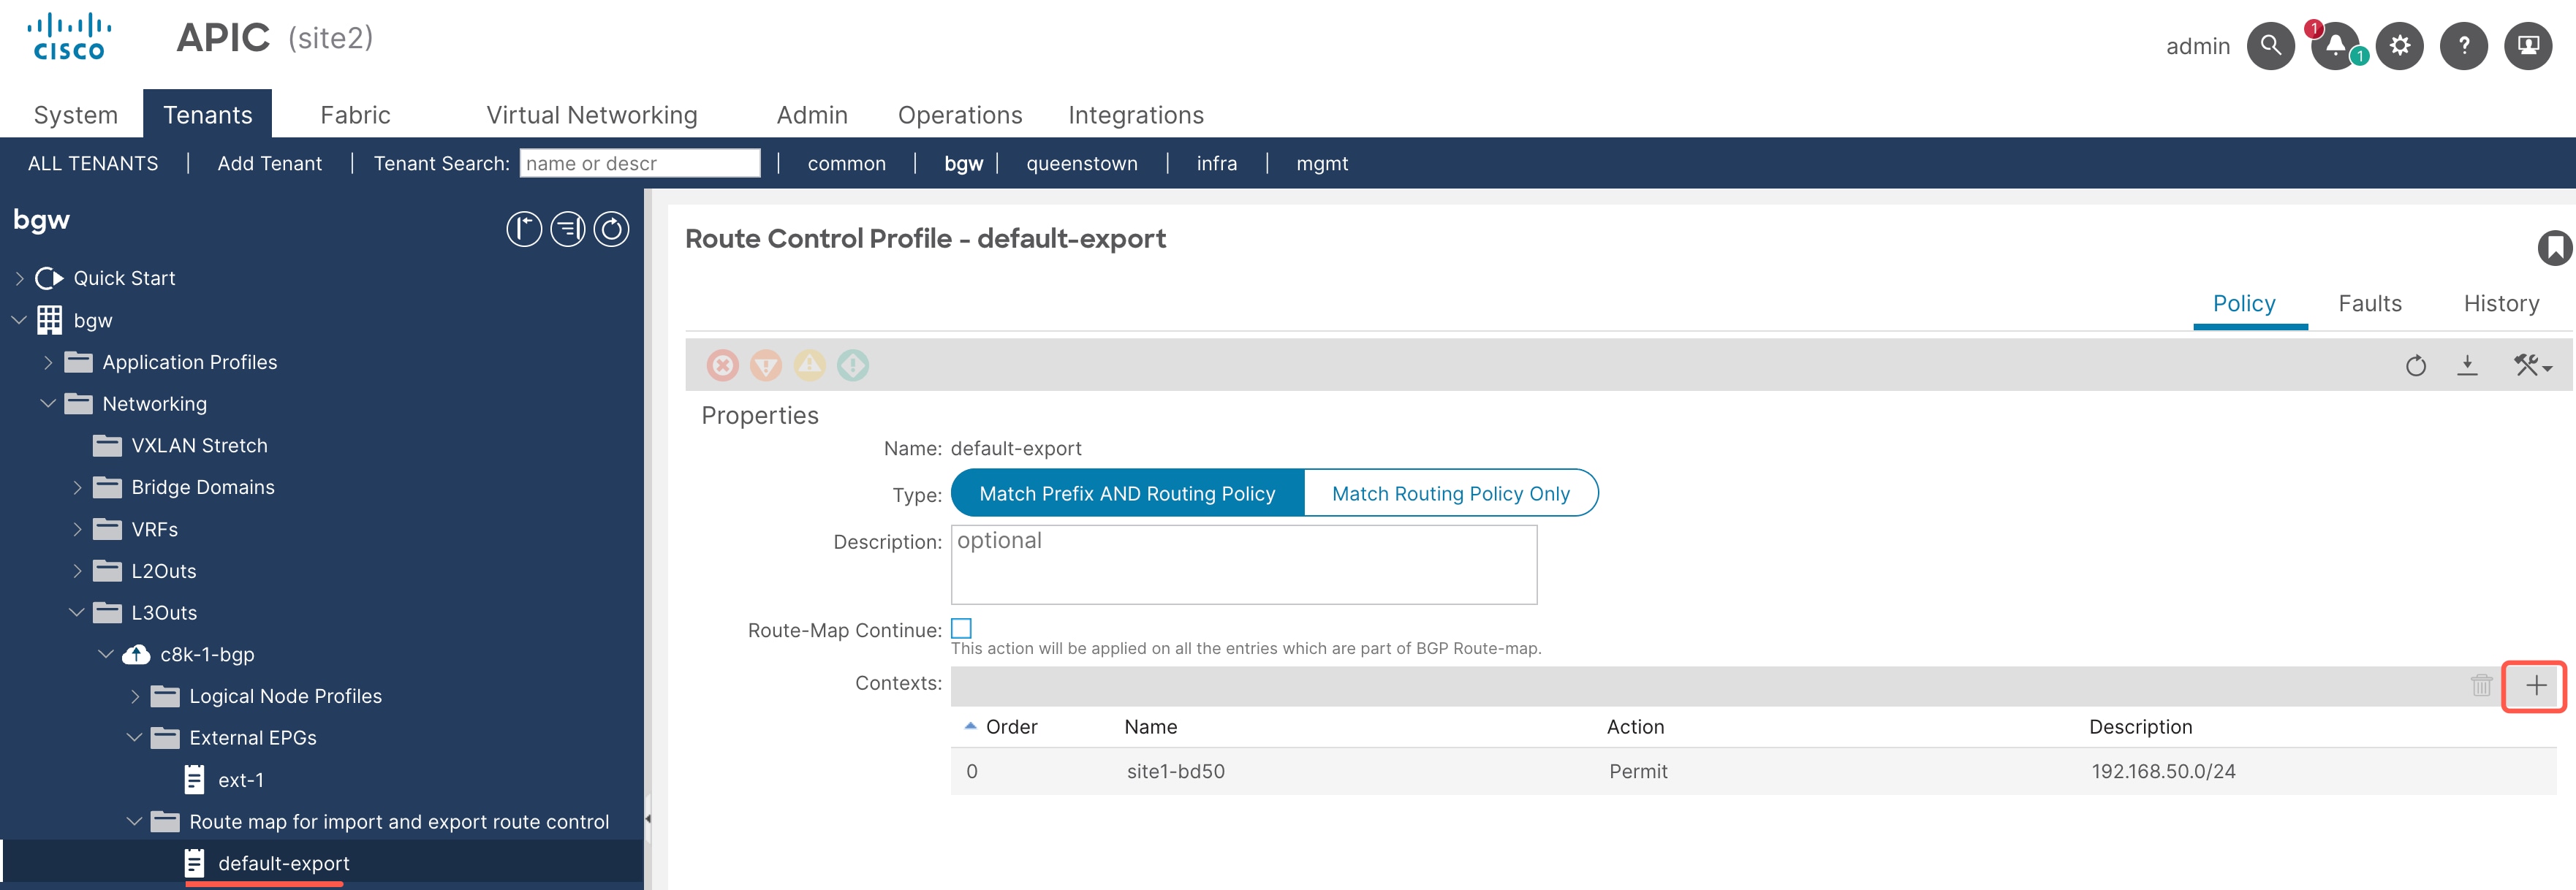Expand Quick Start node
Viewport: 2576px width, 890px height.
(19, 278)
